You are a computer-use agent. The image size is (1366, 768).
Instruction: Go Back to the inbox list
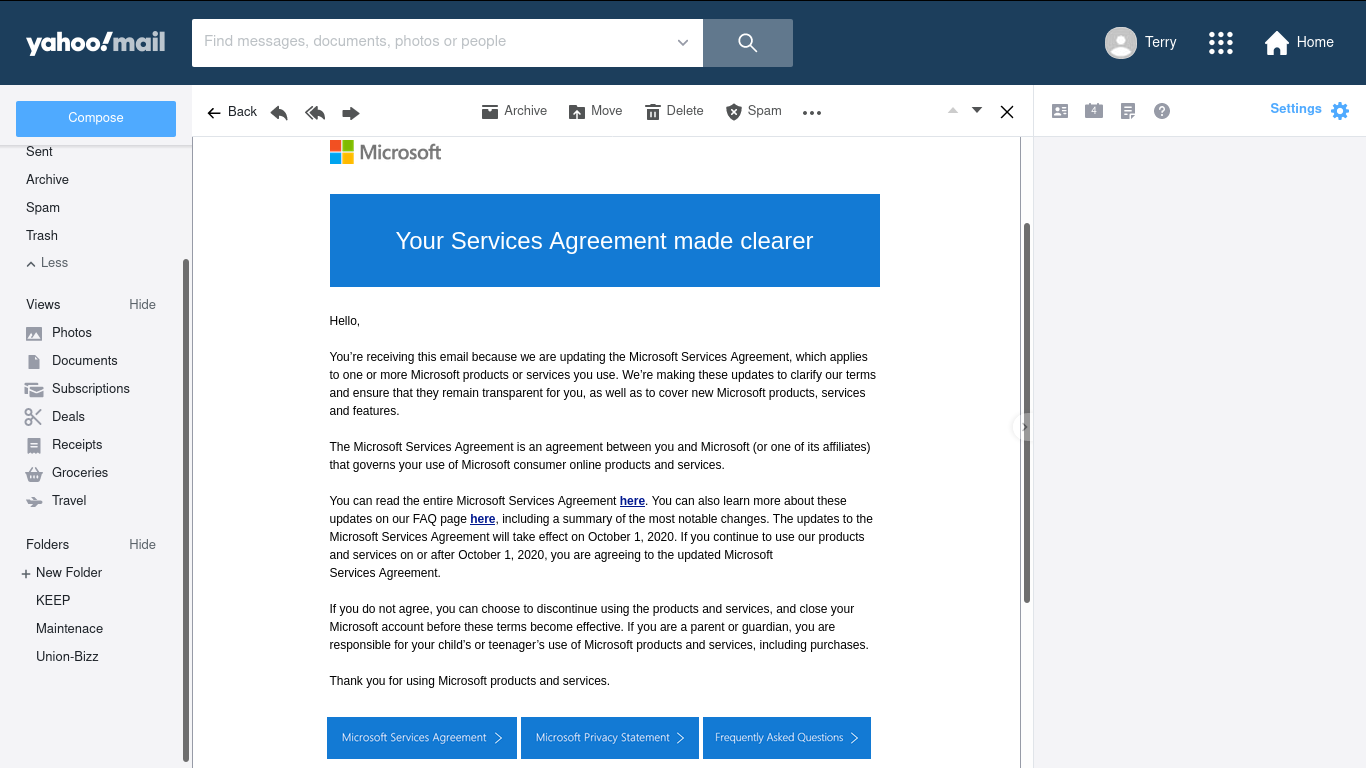[x=232, y=112]
